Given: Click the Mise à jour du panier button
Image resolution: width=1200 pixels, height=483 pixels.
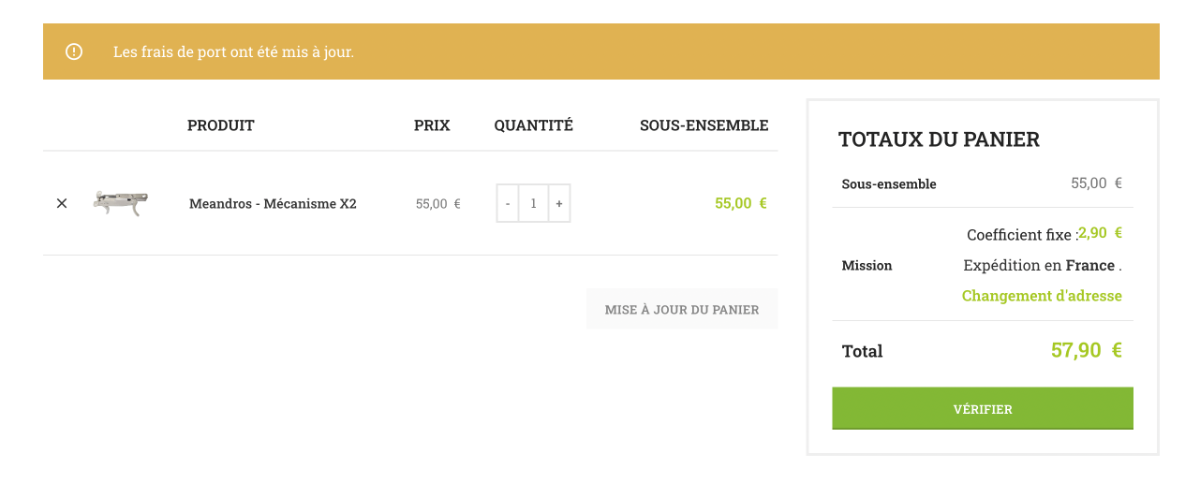Looking at the screenshot, I should (682, 309).
